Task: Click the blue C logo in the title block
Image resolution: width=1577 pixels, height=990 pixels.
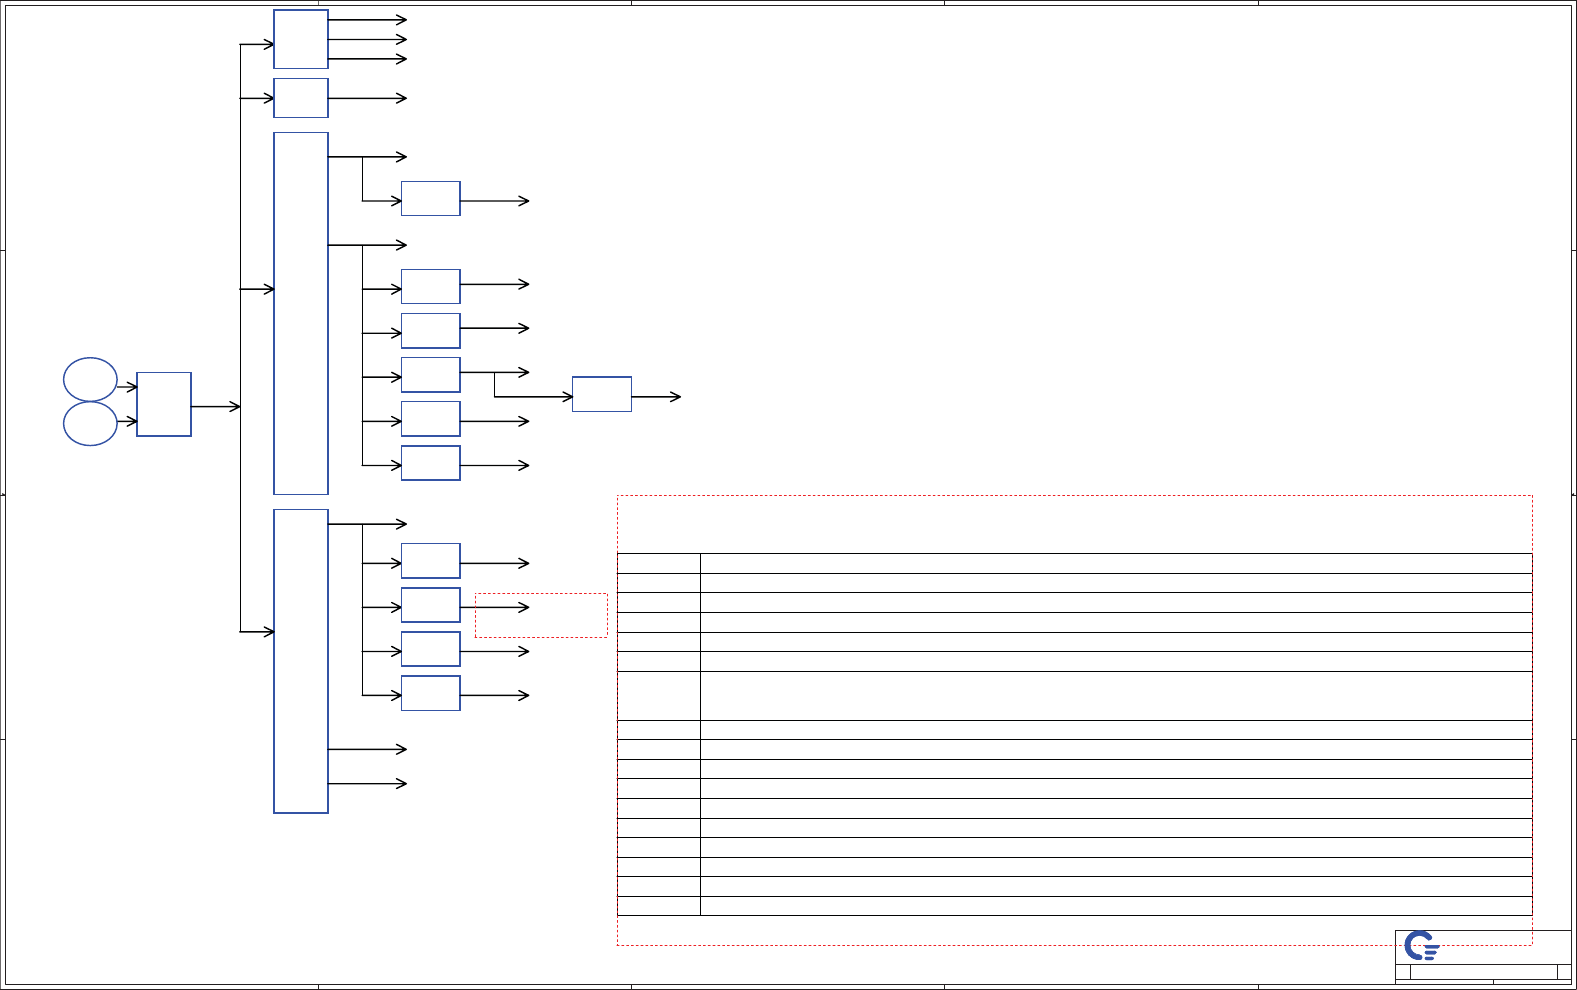Action: tap(1421, 946)
